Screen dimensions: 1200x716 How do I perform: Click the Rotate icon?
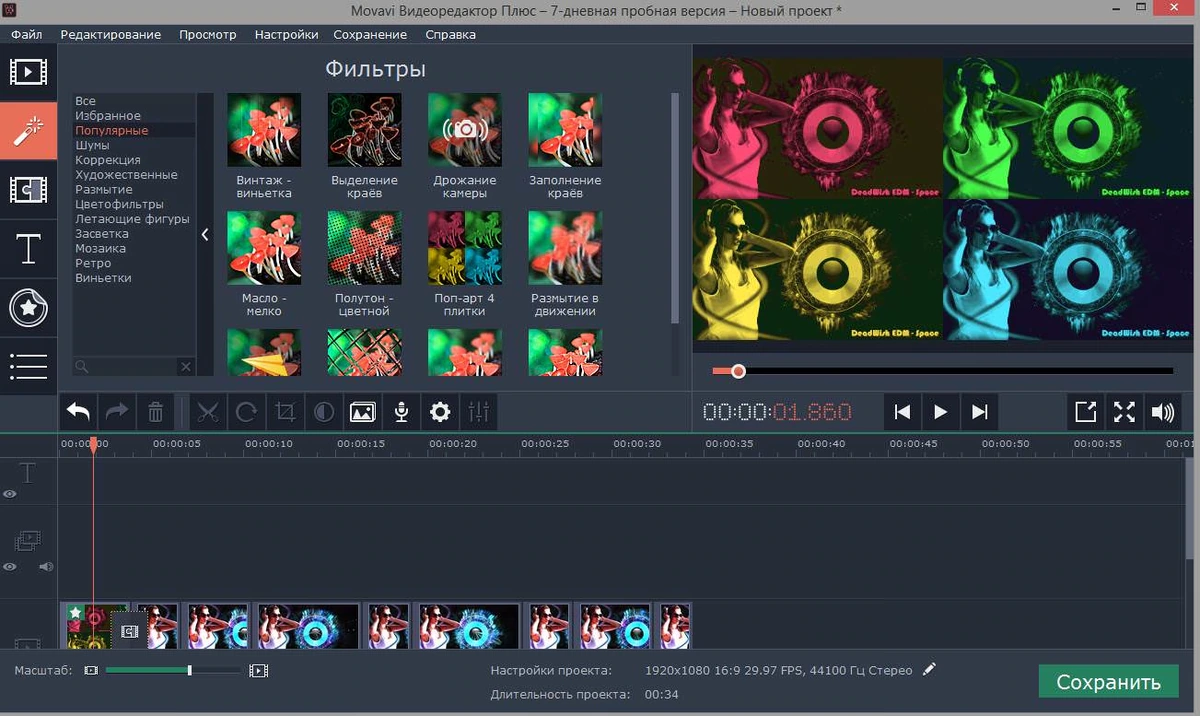click(x=246, y=411)
